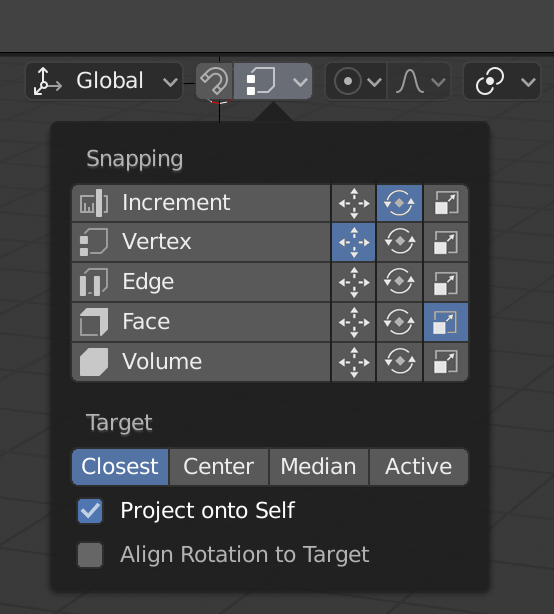
Task: Uncheck Project onto Self
Action: pyautogui.click(x=90, y=511)
